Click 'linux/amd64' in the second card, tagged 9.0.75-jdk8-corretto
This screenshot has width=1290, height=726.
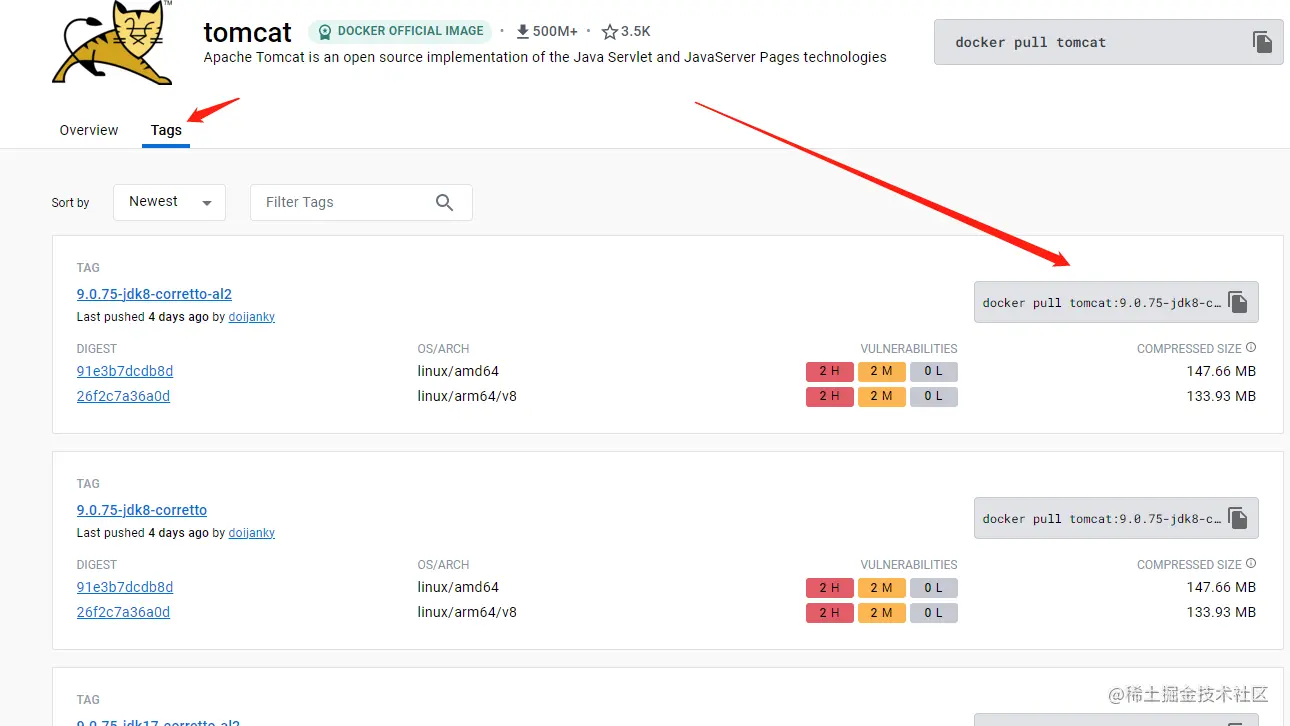click(x=458, y=587)
